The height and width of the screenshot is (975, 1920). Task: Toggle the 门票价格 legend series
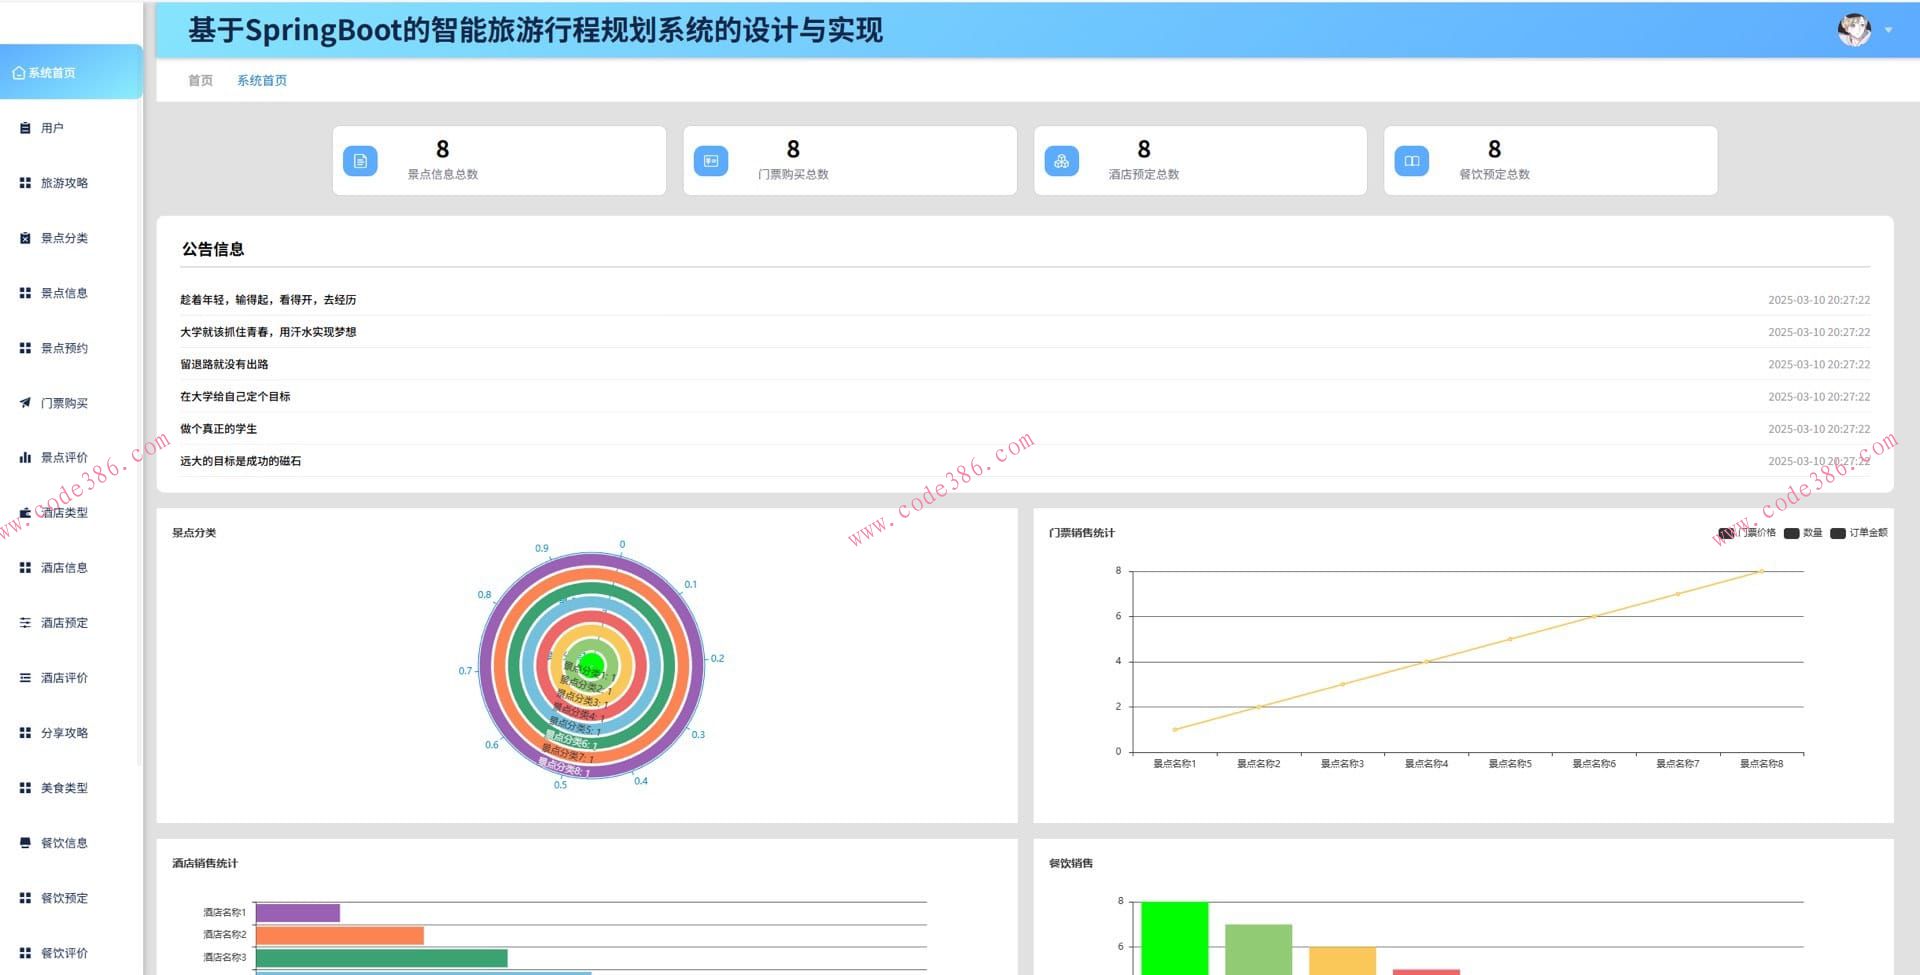[1747, 533]
